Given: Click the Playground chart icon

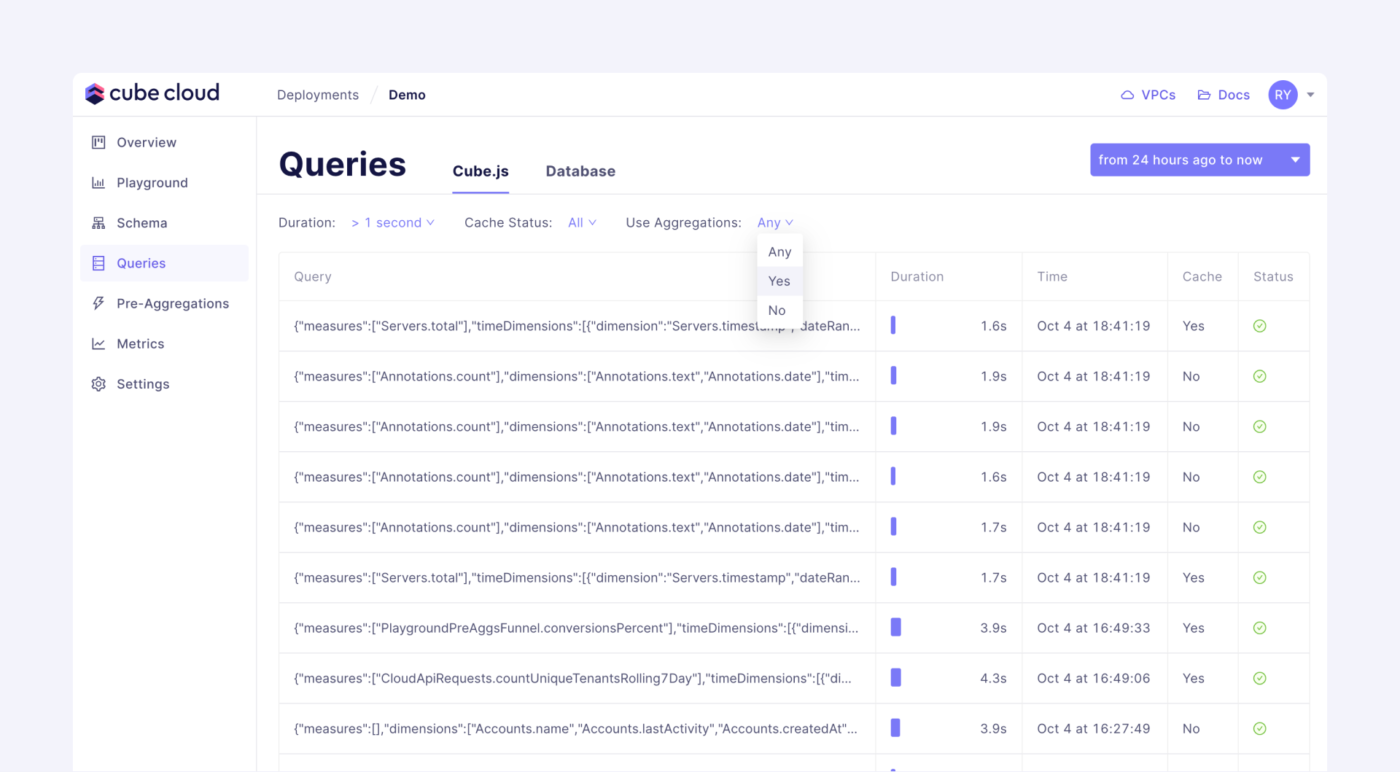Looking at the screenshot, I should (x=98, y=183).
